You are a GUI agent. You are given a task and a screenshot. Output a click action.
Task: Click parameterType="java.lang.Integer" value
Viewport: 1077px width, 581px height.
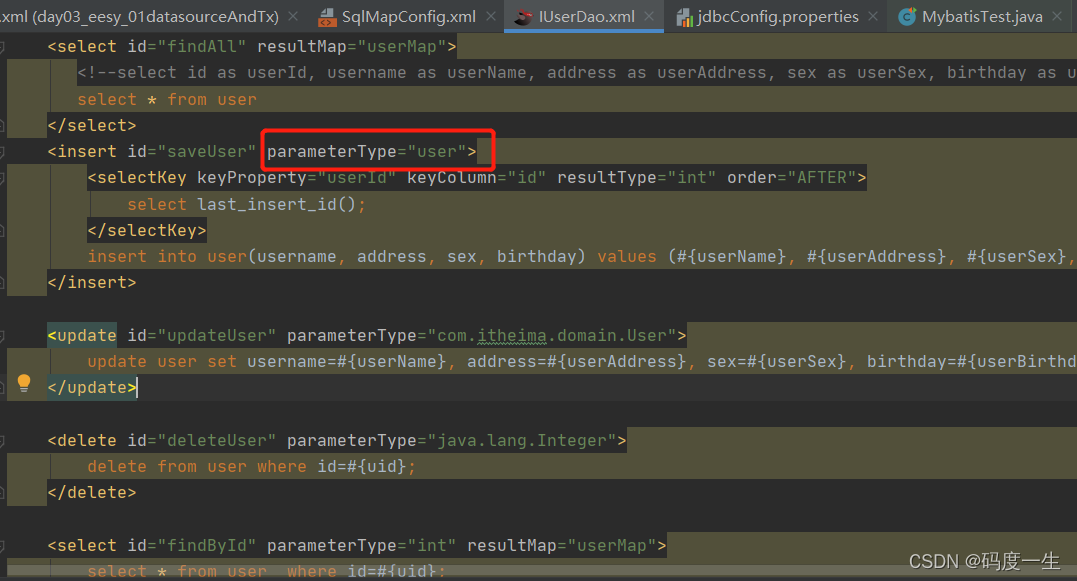[x=522, y=441]
